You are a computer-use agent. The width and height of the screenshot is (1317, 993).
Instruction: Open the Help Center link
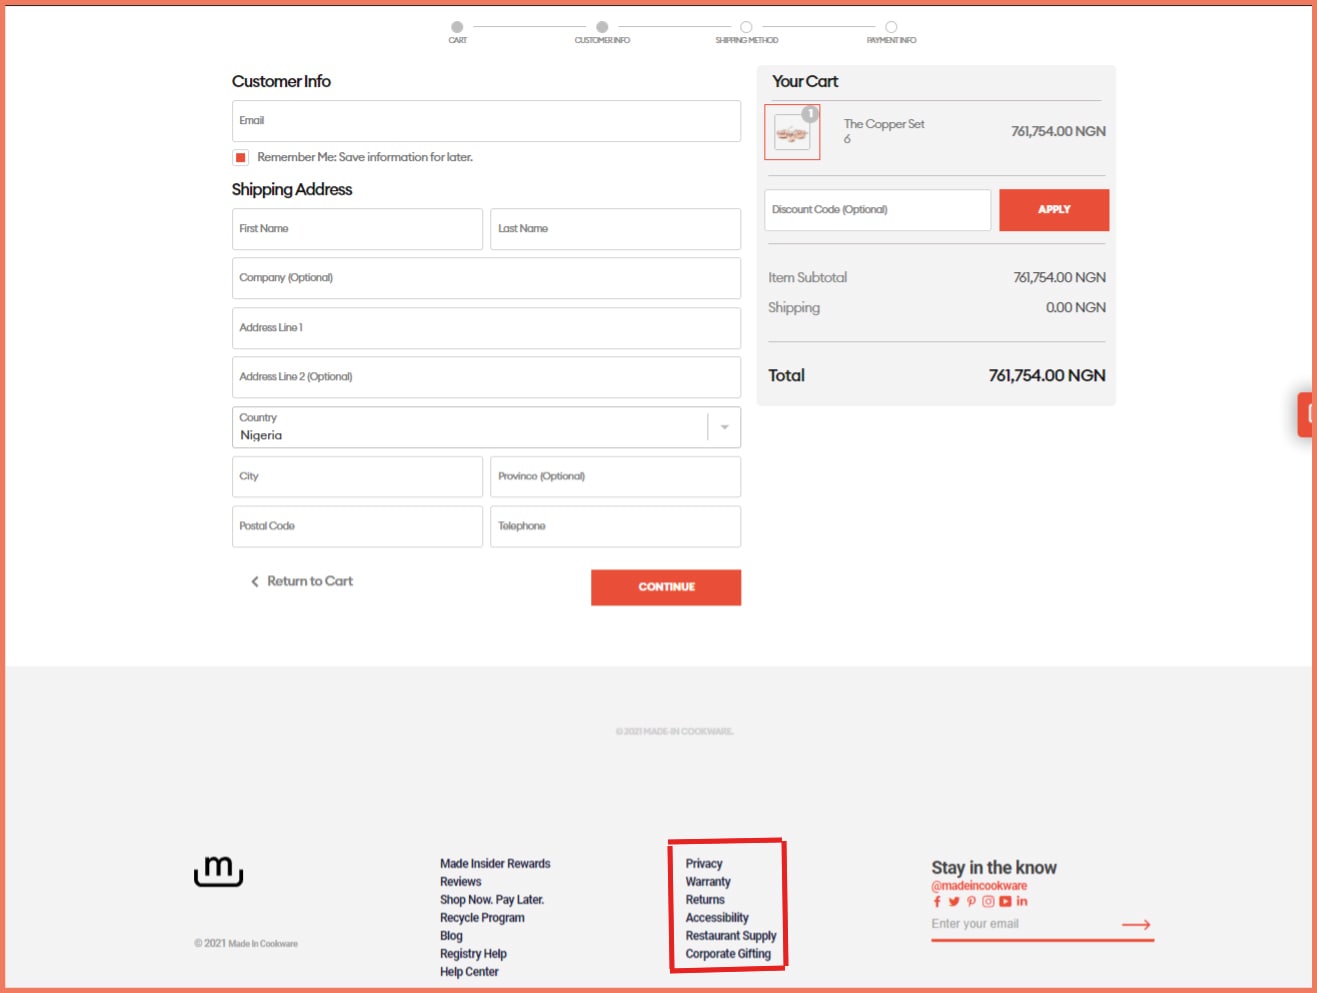[x=469, y=972]
